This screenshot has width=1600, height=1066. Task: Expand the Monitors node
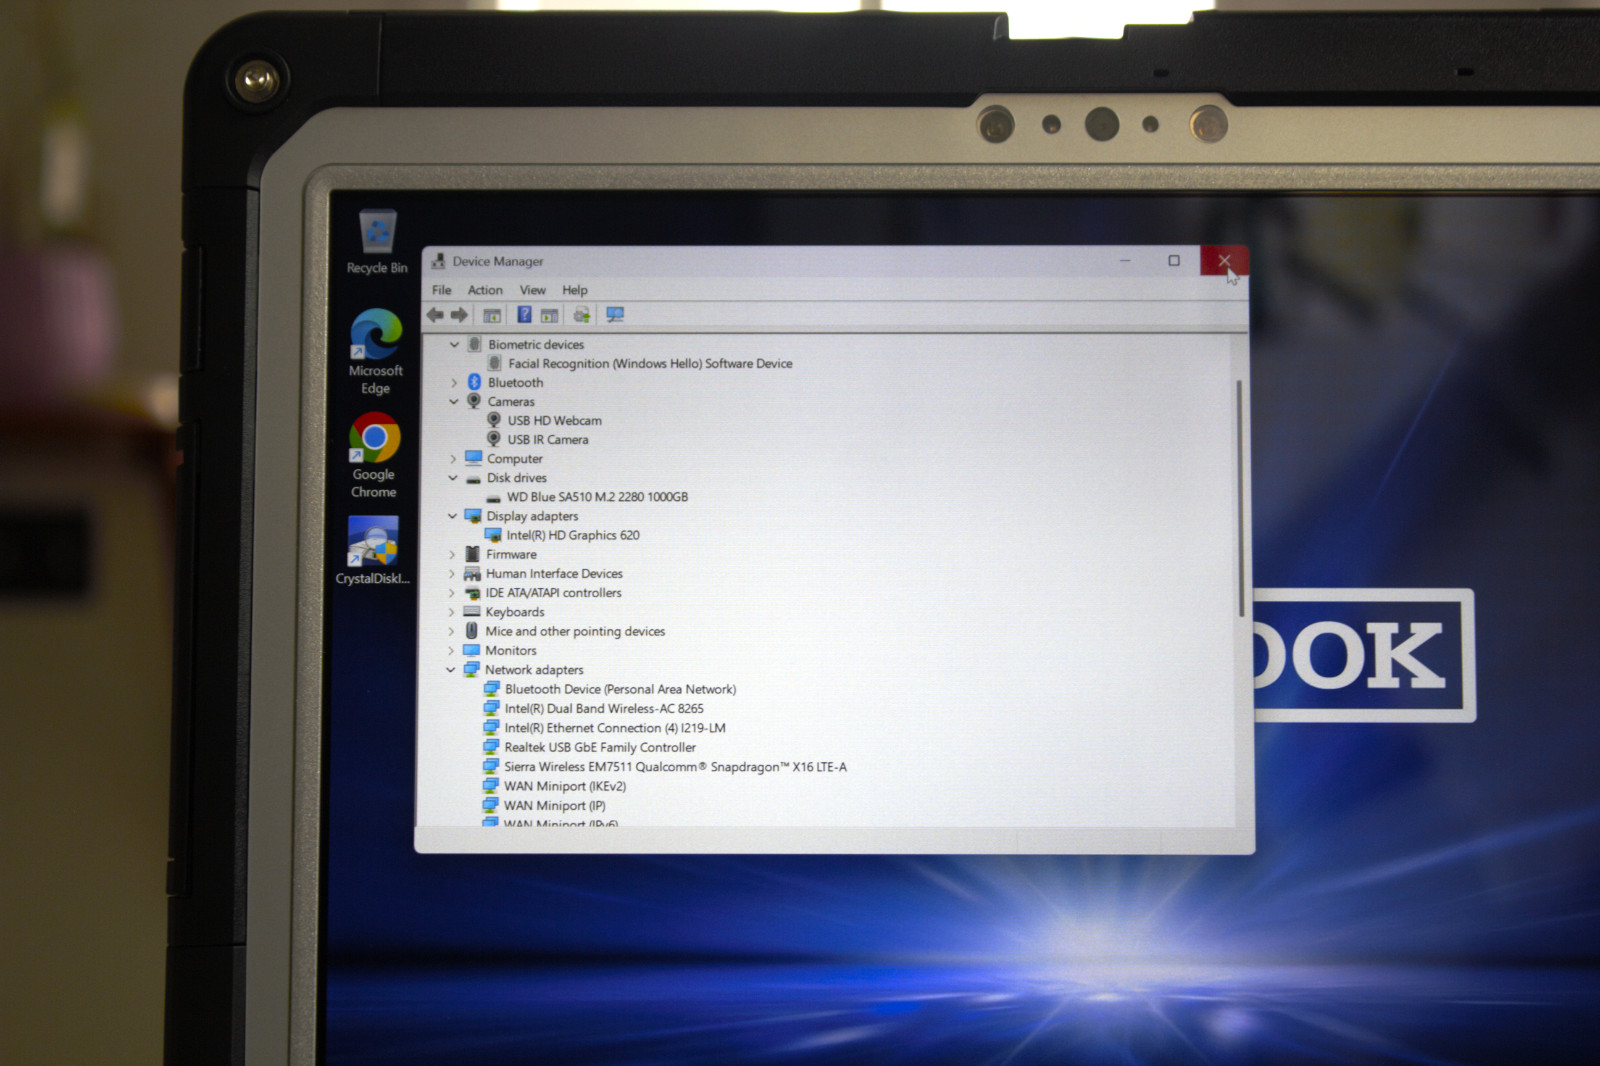(x=451, y=651)
